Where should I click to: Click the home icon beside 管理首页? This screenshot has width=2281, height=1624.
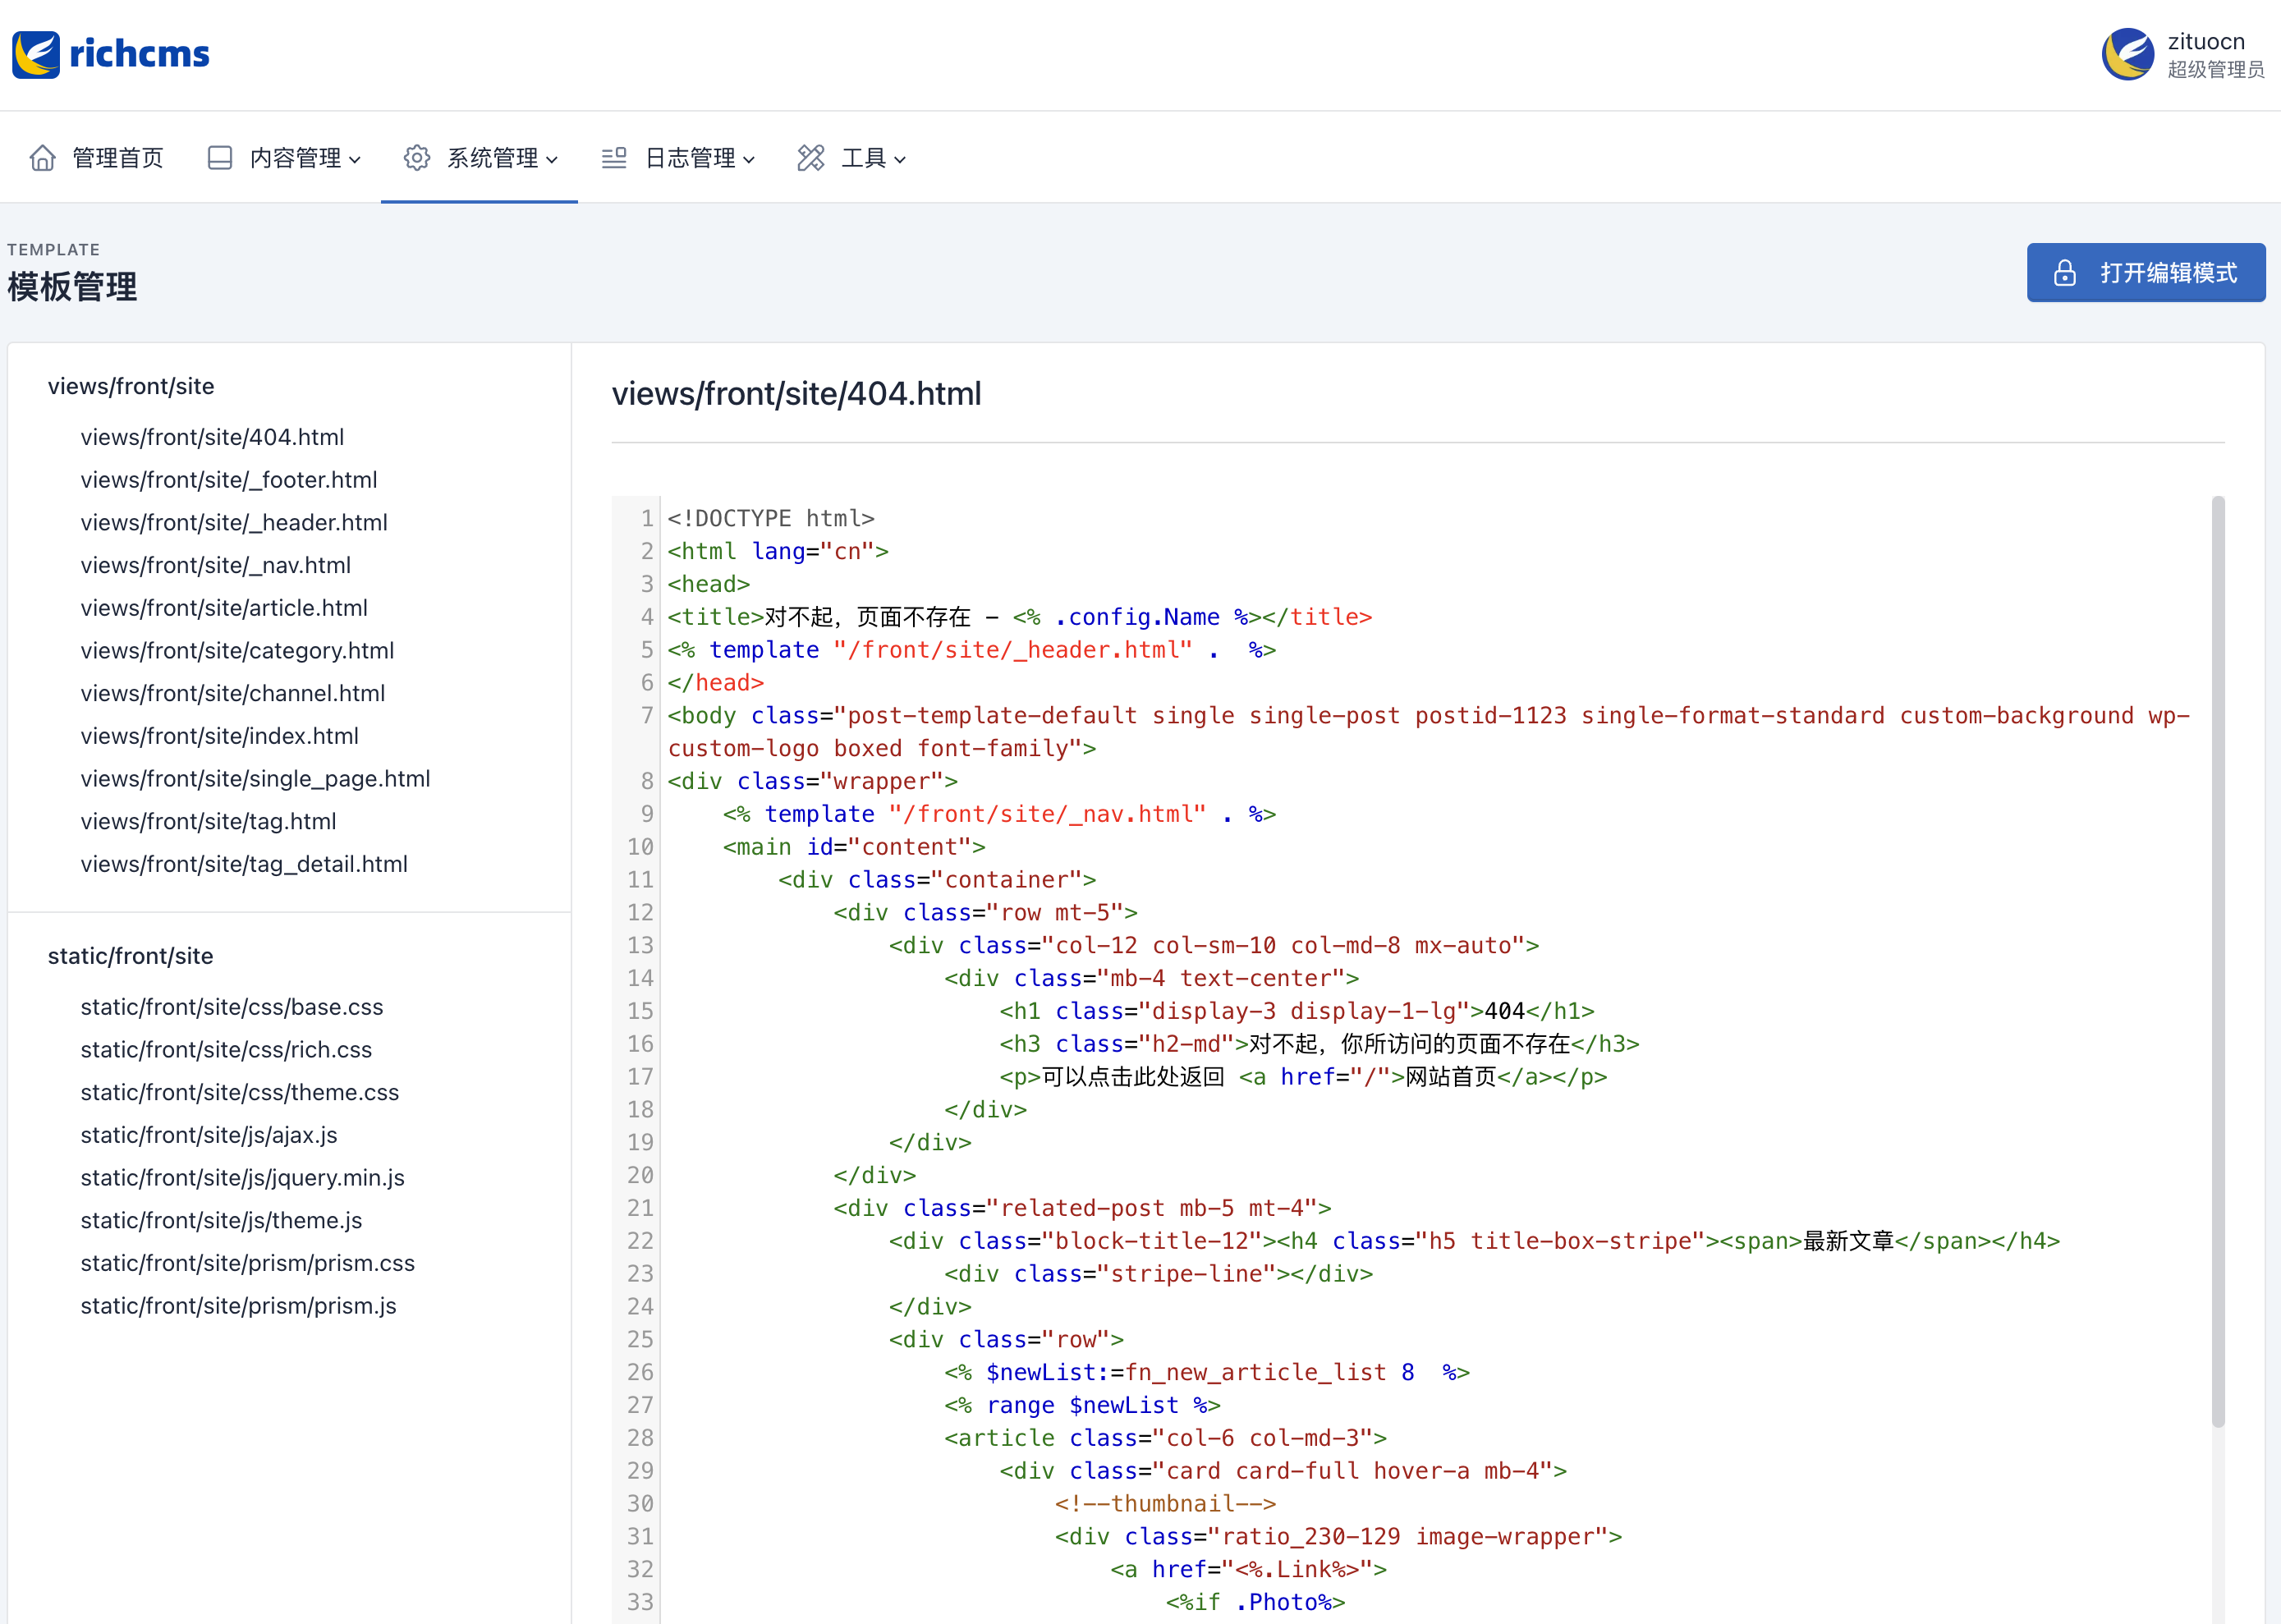point(42,158)
